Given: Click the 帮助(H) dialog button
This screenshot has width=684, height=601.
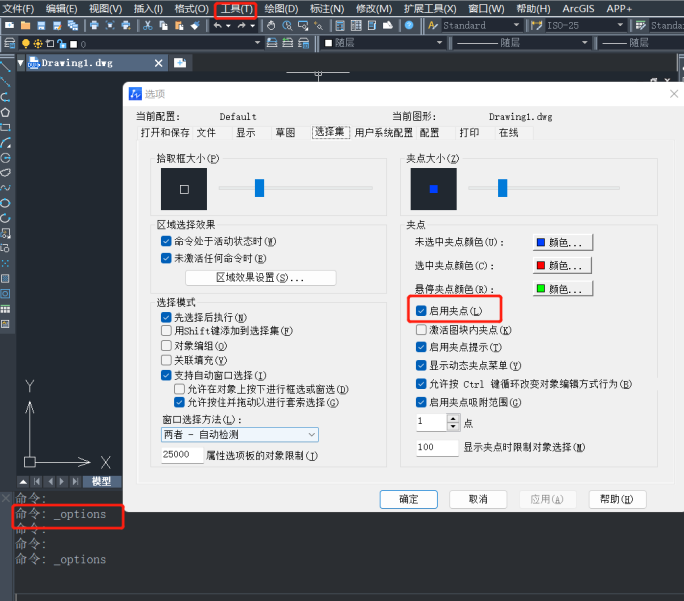Looking at the screenshot, I should pyautogui.click(x=617, y=499).
